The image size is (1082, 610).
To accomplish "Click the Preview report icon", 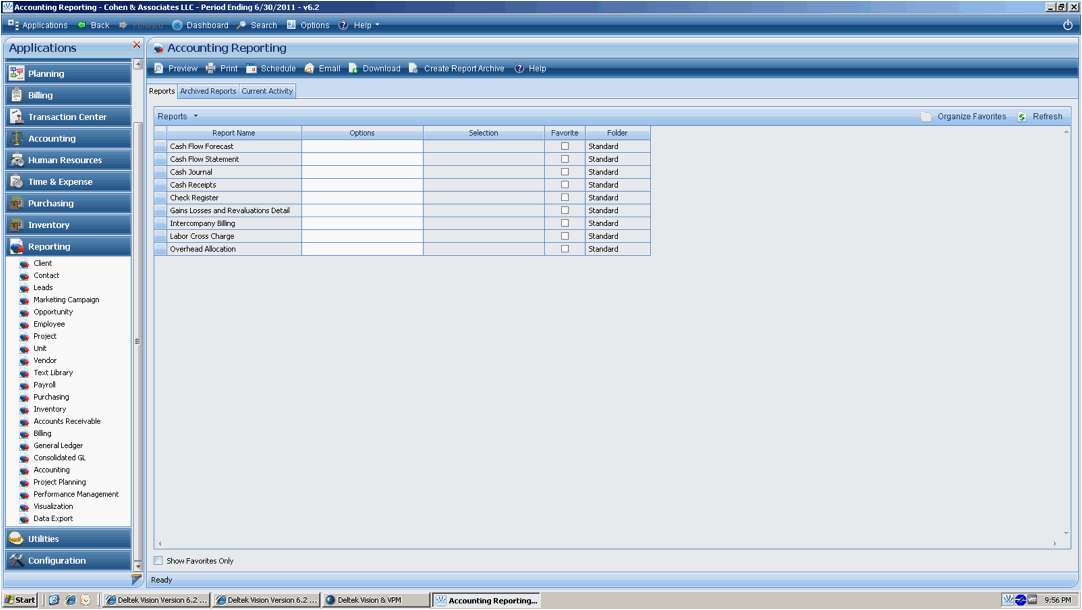I will (159, 69).
